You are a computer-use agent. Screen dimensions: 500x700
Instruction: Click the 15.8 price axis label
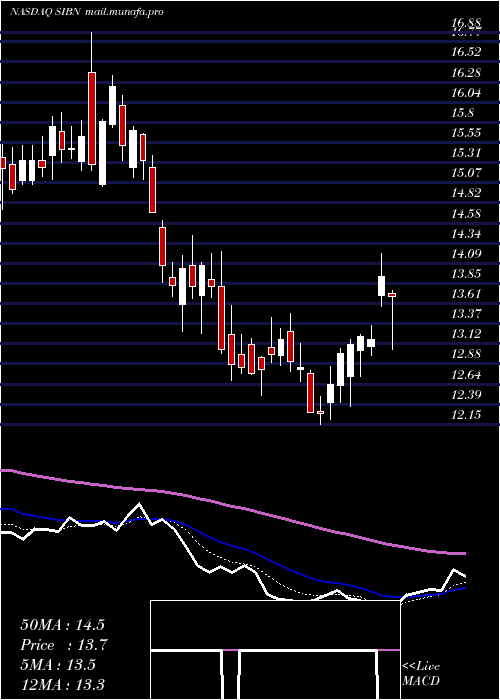[x=462, y=113]
